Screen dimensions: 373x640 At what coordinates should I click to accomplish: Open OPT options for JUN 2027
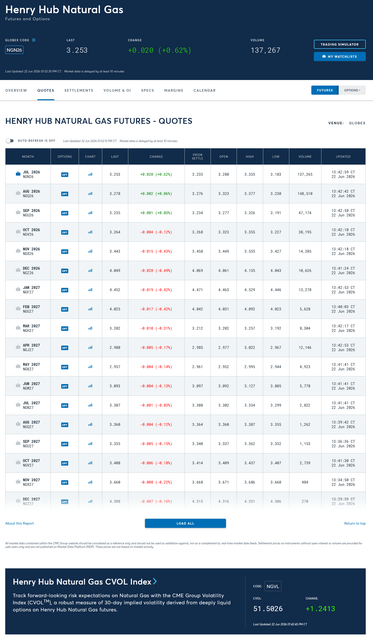click(64, 386)
